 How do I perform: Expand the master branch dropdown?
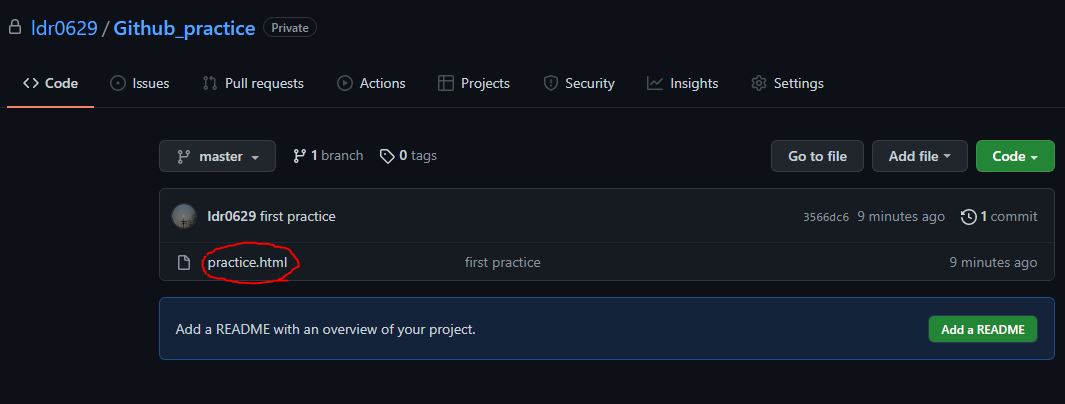point(217,156)
